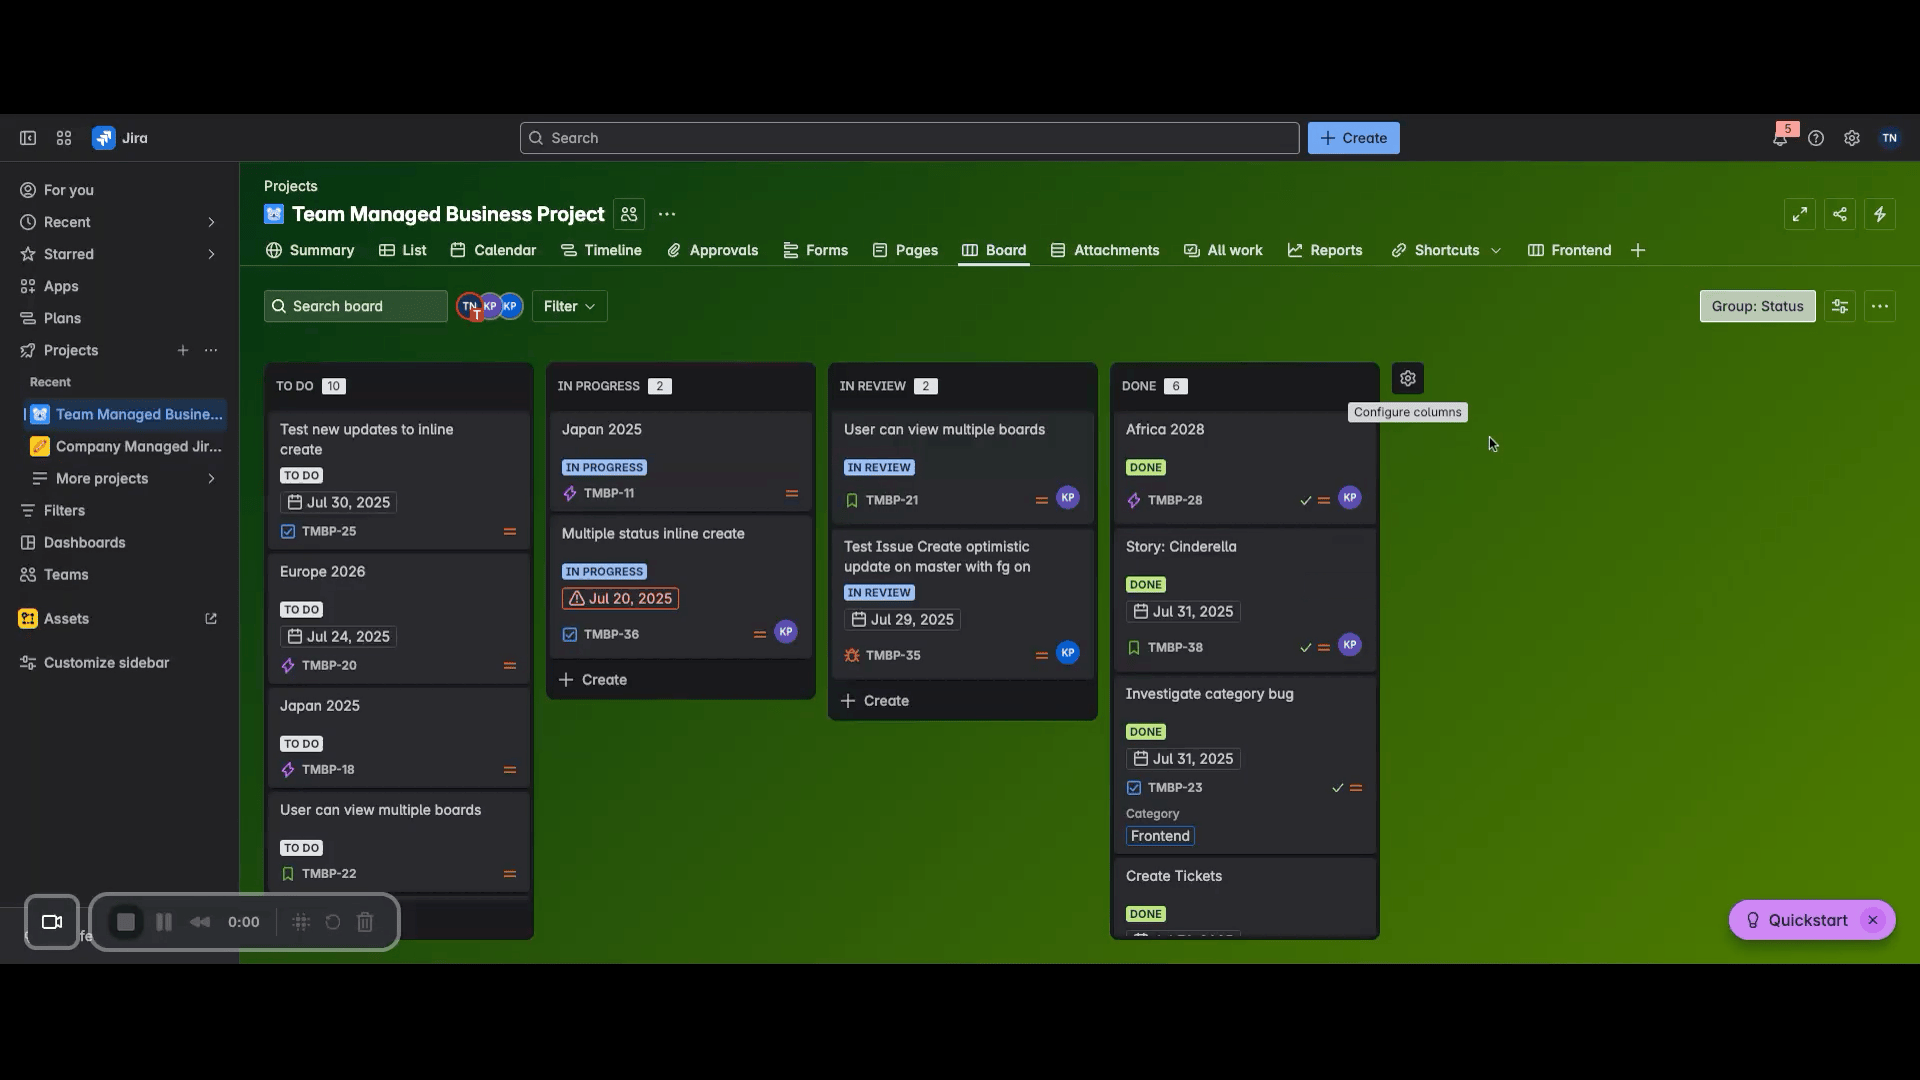Filter the board by the blue KP avatar

coord(511,306)
